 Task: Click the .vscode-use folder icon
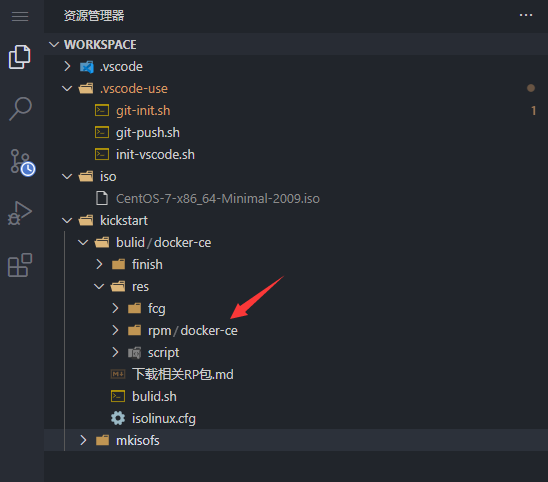86,88
